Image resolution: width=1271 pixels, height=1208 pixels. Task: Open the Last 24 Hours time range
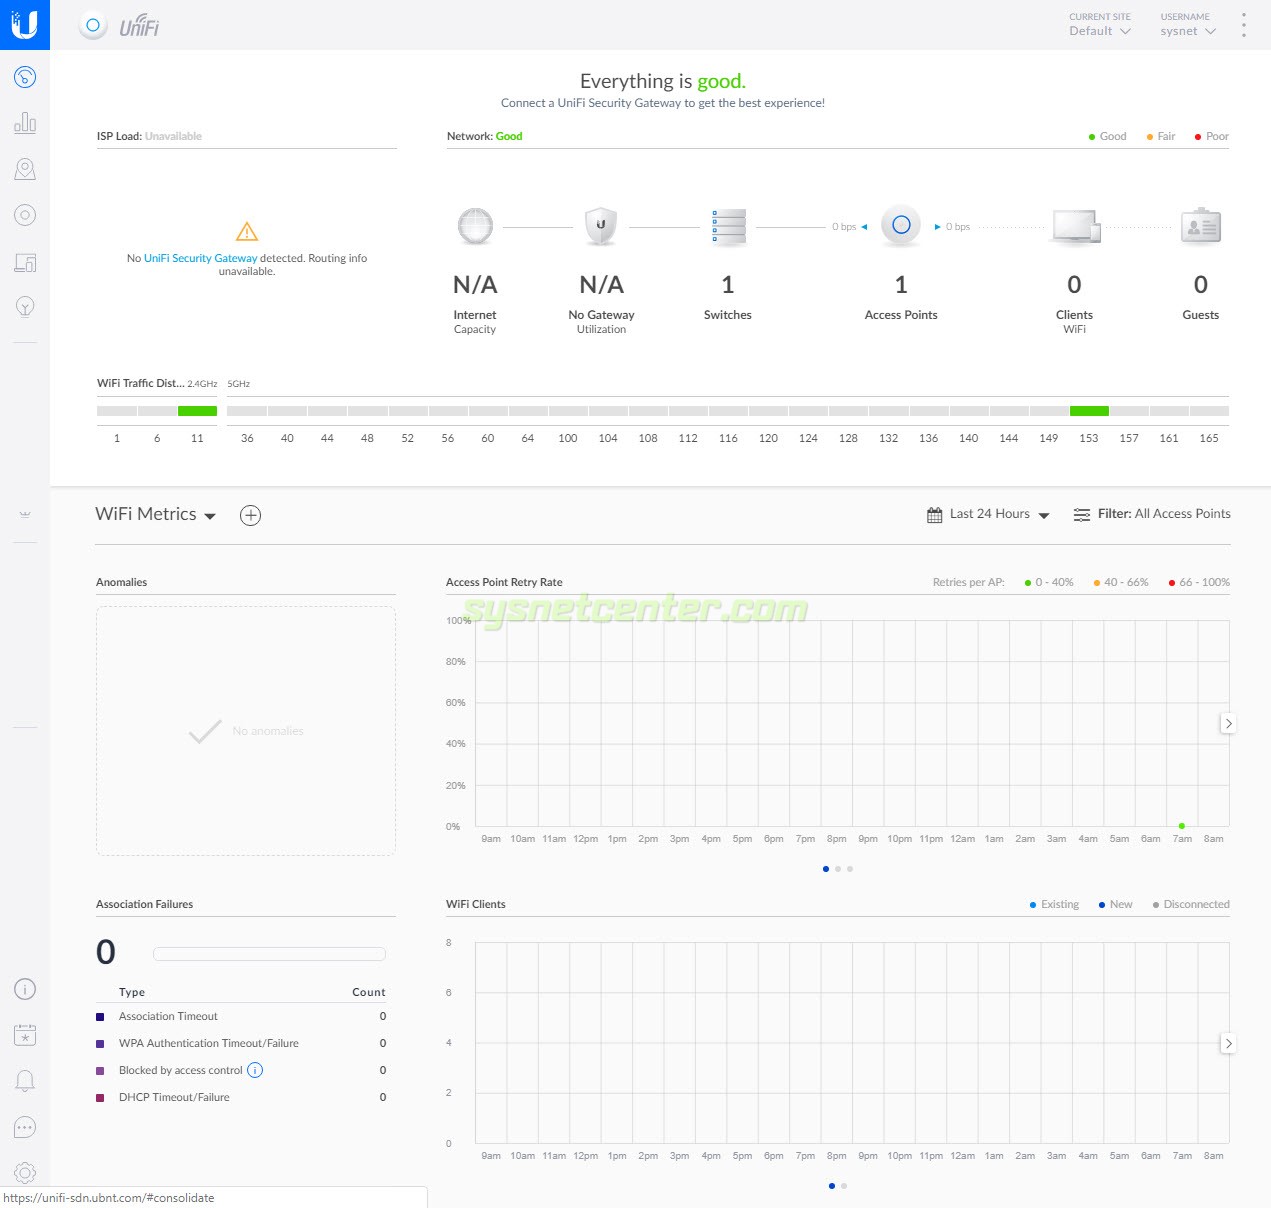[x=988, y=514]
